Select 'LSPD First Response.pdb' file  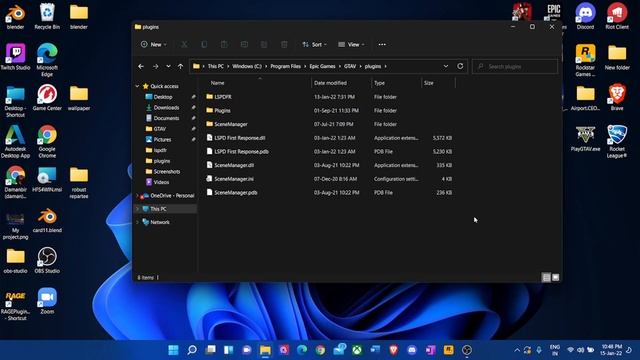241,151
